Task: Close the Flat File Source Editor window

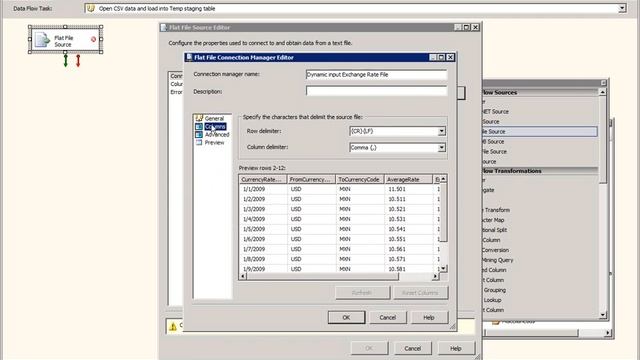Action: 476,27
